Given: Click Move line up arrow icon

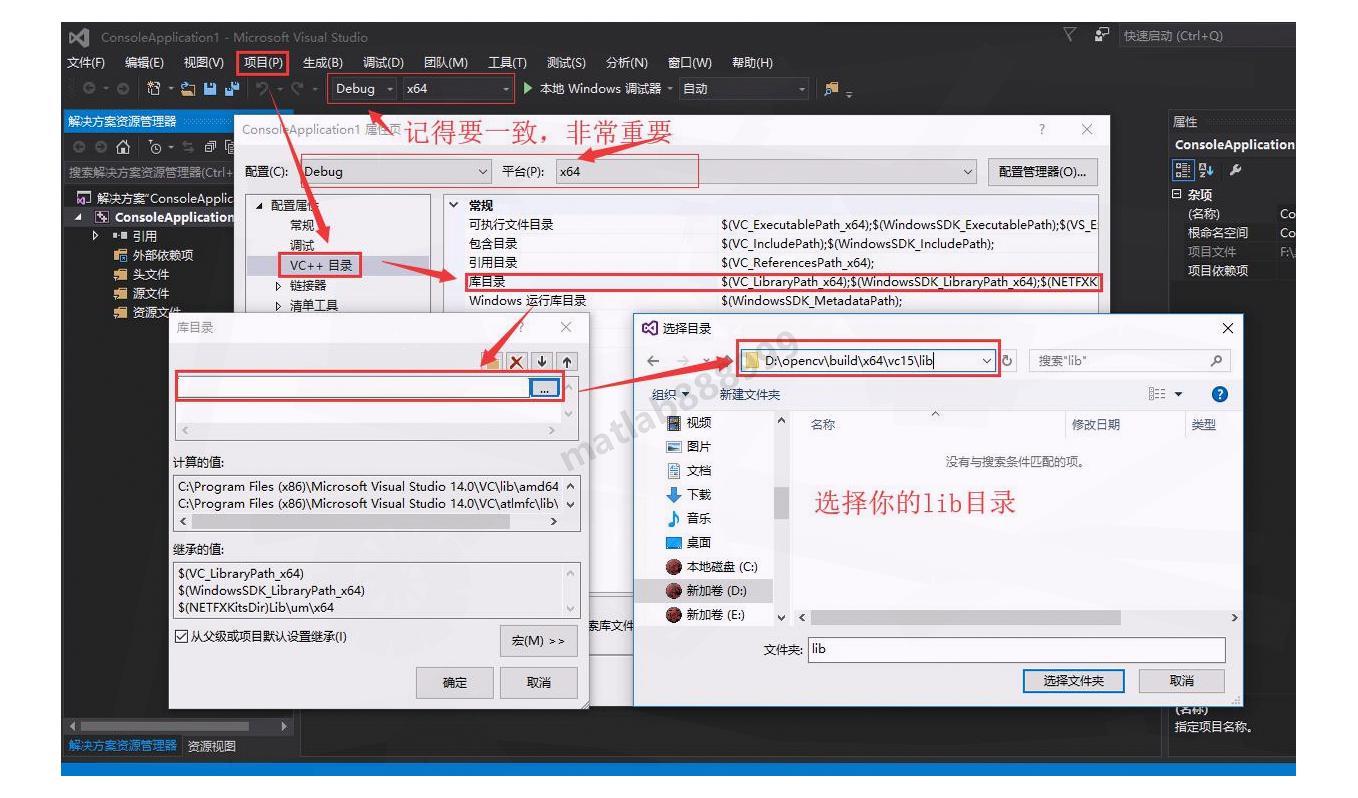Looking at the screenshot, I should pos(567,363).
